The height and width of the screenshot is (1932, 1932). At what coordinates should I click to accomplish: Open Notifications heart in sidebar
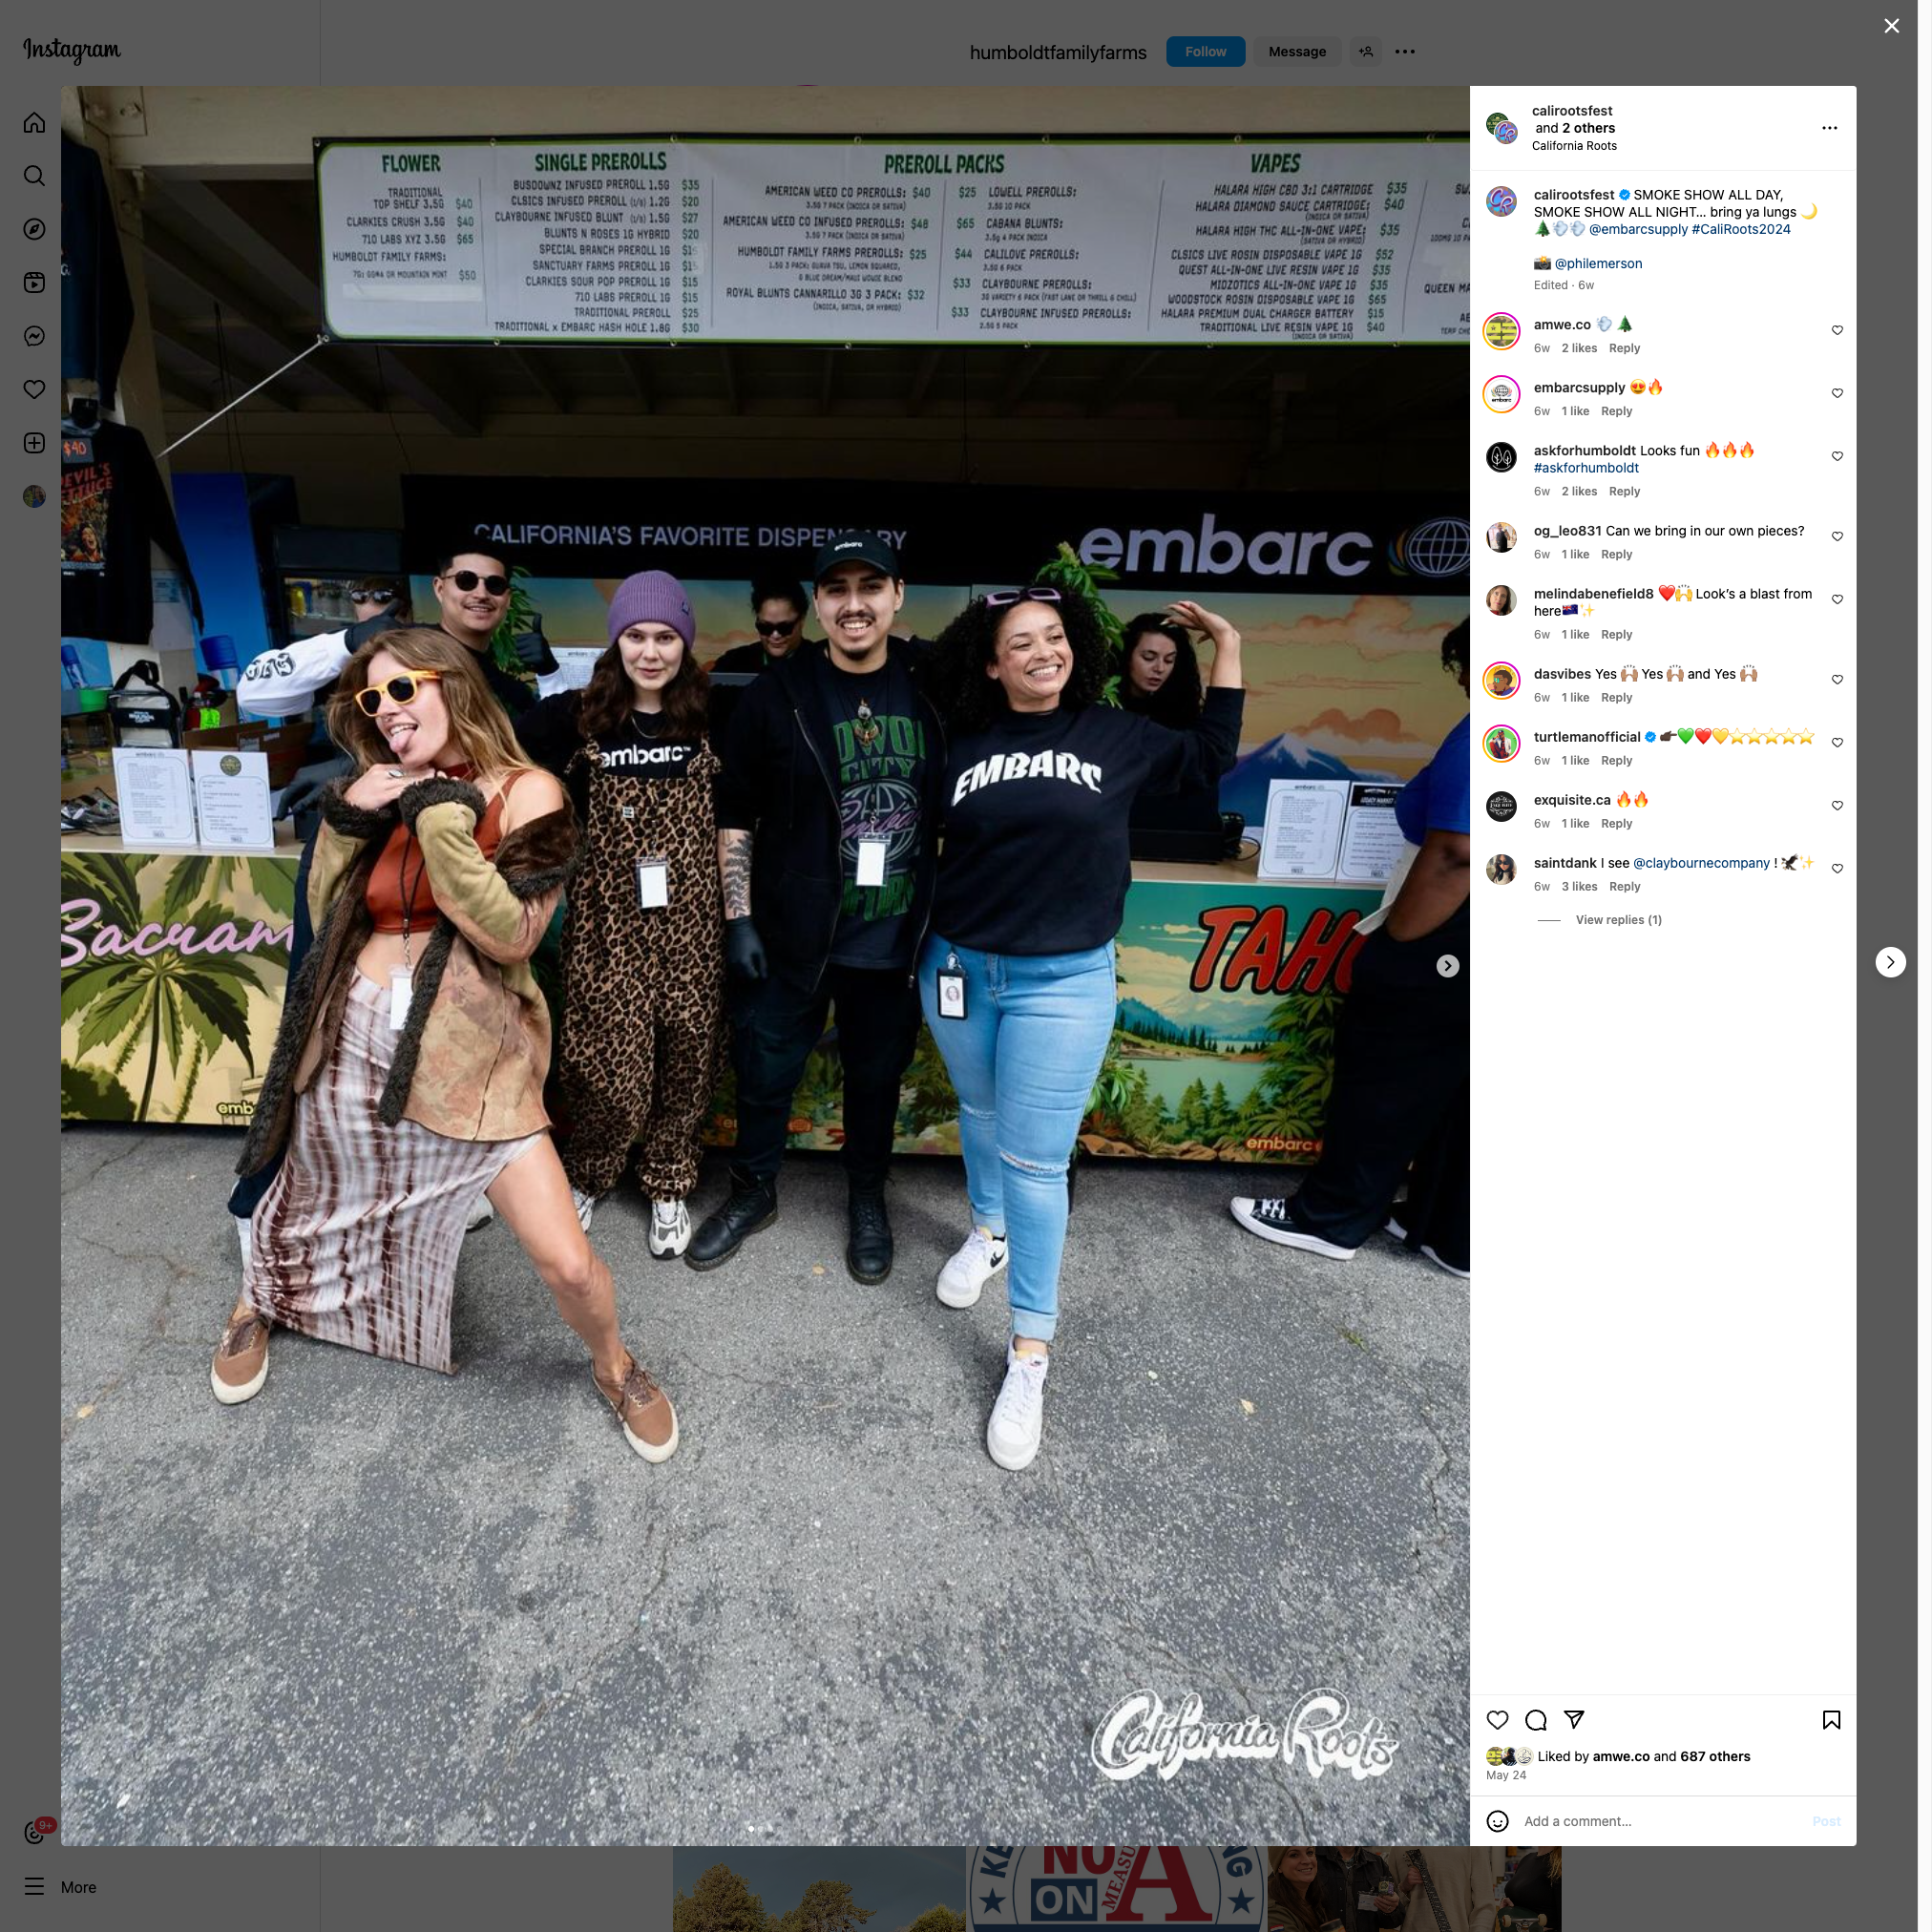pos(34,389)
